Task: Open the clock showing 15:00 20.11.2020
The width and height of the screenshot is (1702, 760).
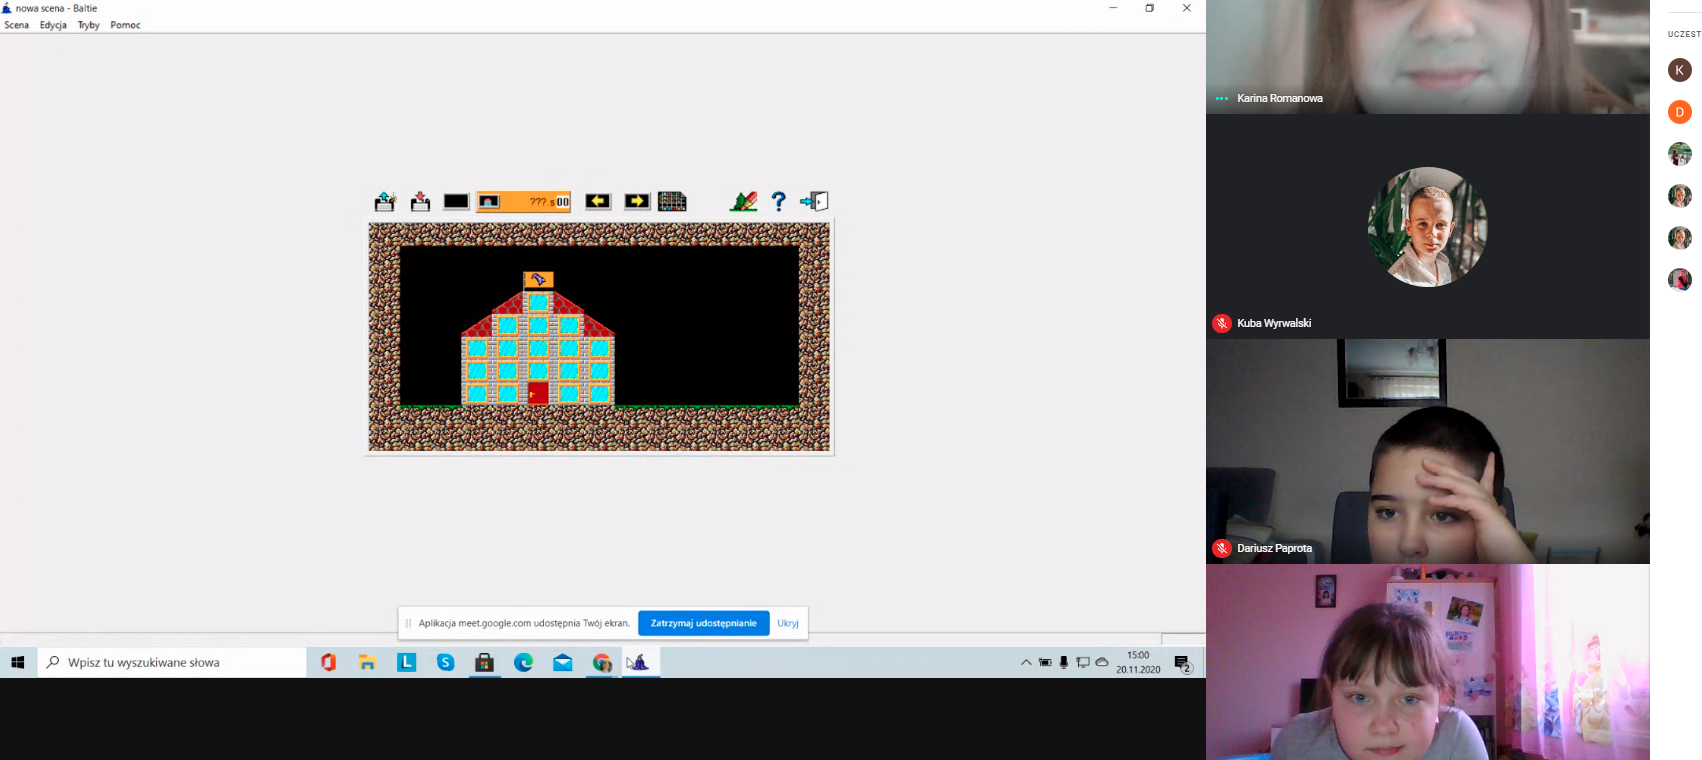Action: pyautogui.click(x=1138, y=662)
